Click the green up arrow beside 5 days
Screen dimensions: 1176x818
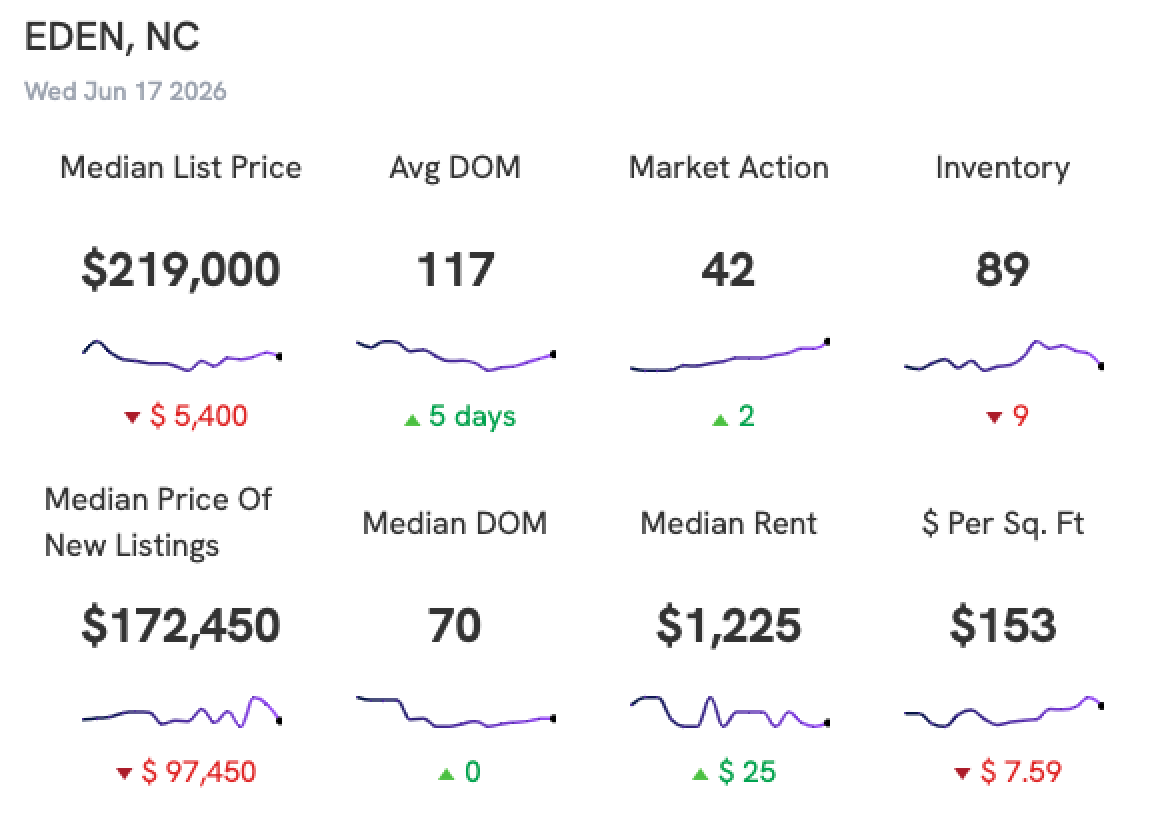[412, 420]
